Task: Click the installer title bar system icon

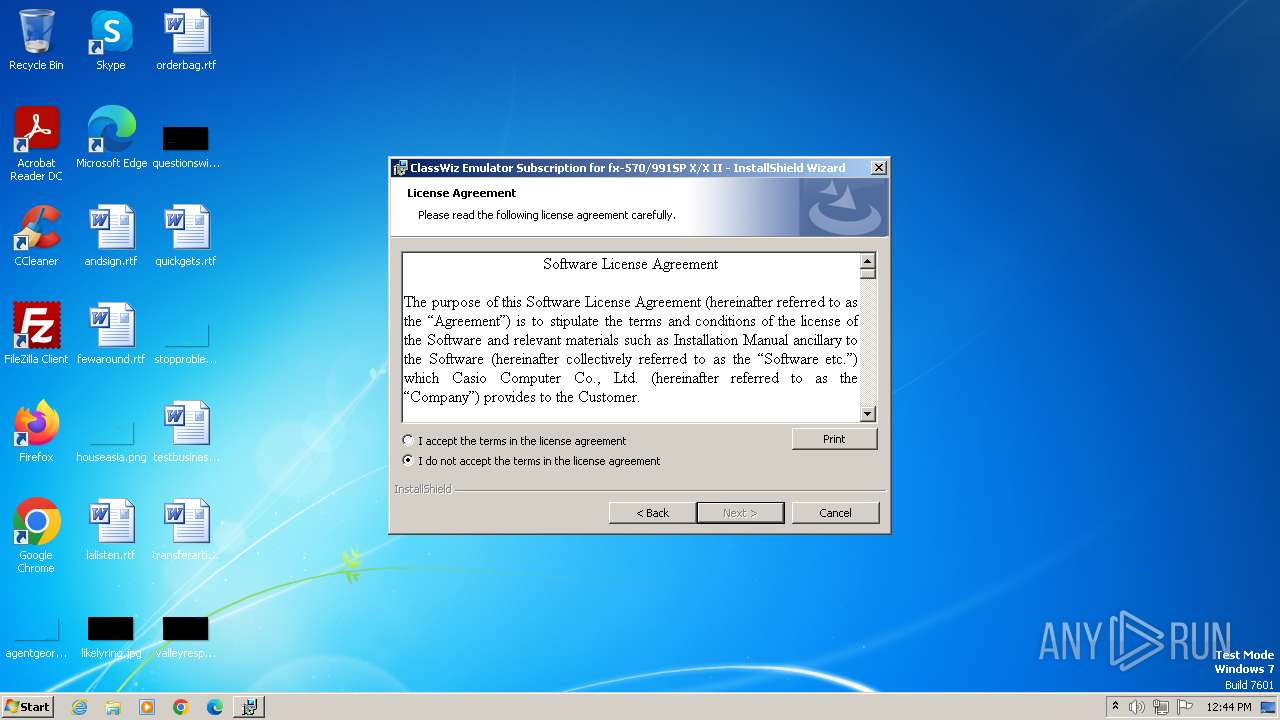Action: 400,168
